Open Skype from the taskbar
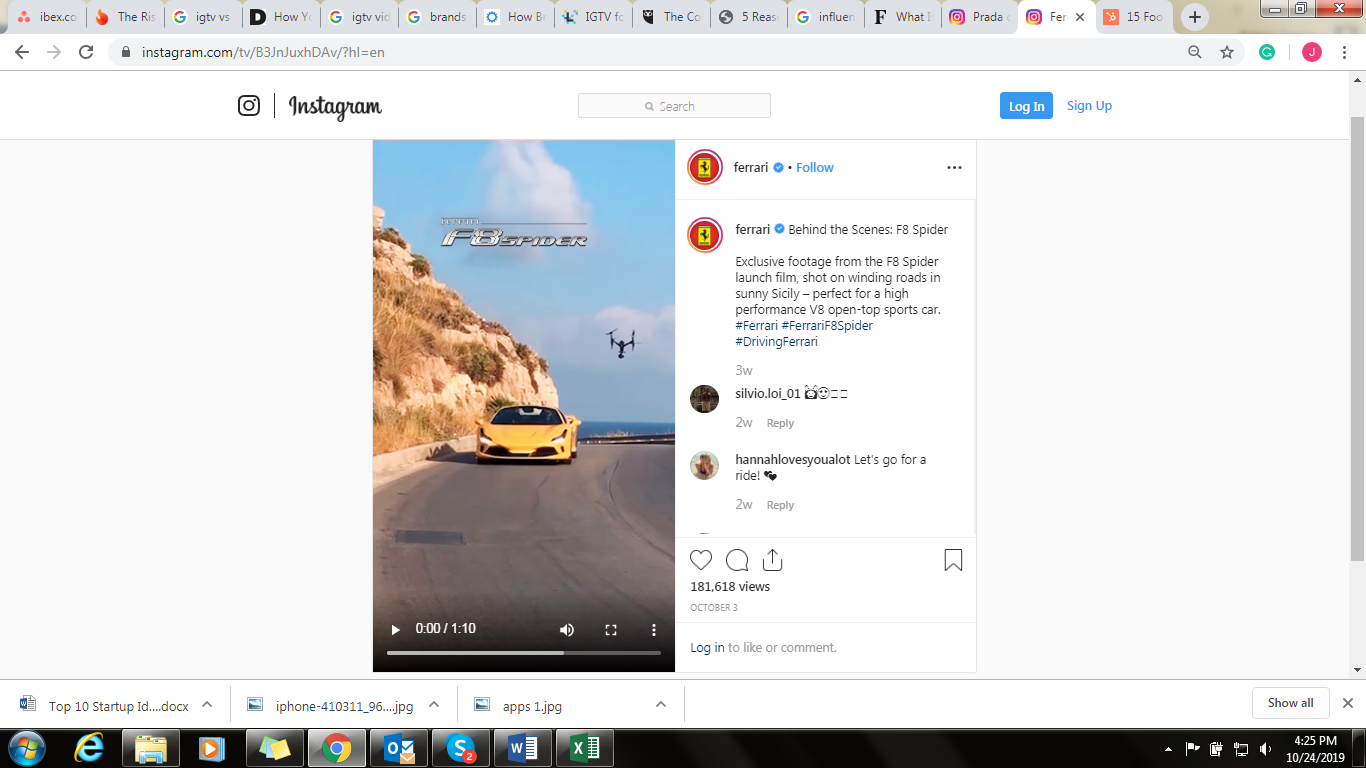1366x768 pixels. pyautogui.click(x=461, y=748)
